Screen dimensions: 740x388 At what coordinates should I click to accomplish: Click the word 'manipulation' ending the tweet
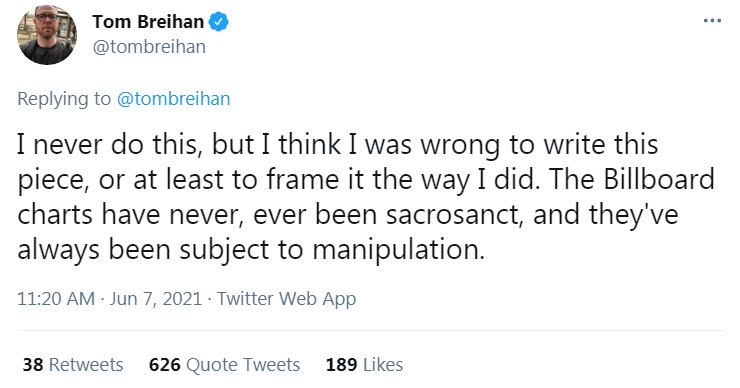tap(398, 250)
